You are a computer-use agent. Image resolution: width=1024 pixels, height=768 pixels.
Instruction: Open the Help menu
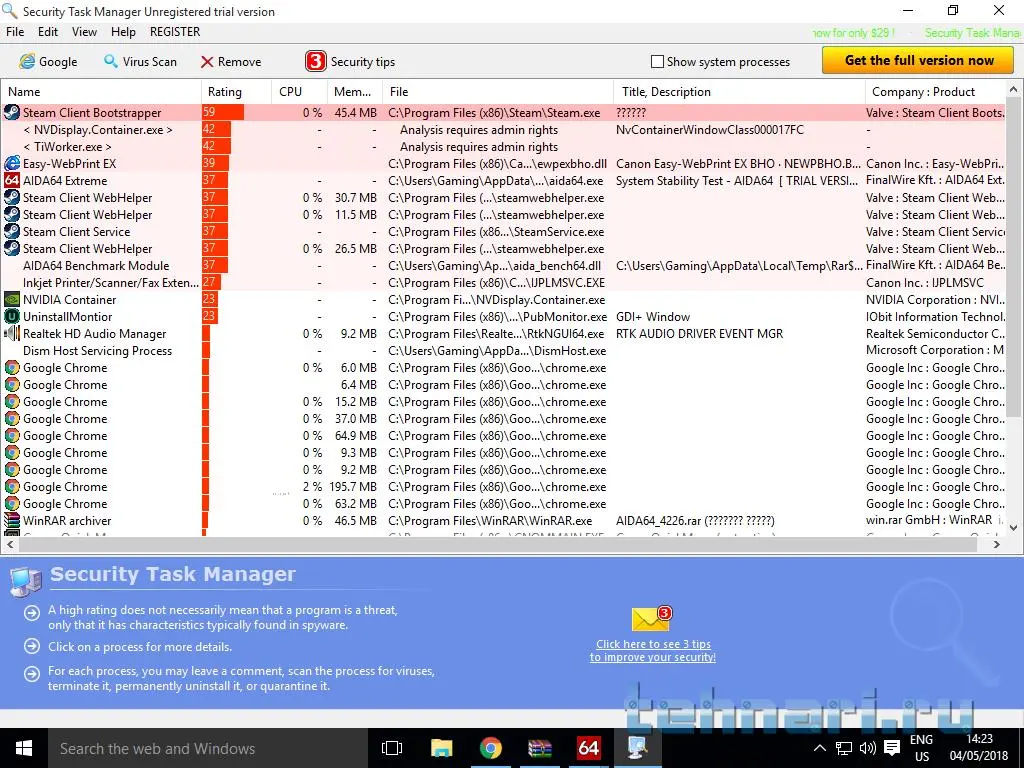click(123, 32)
